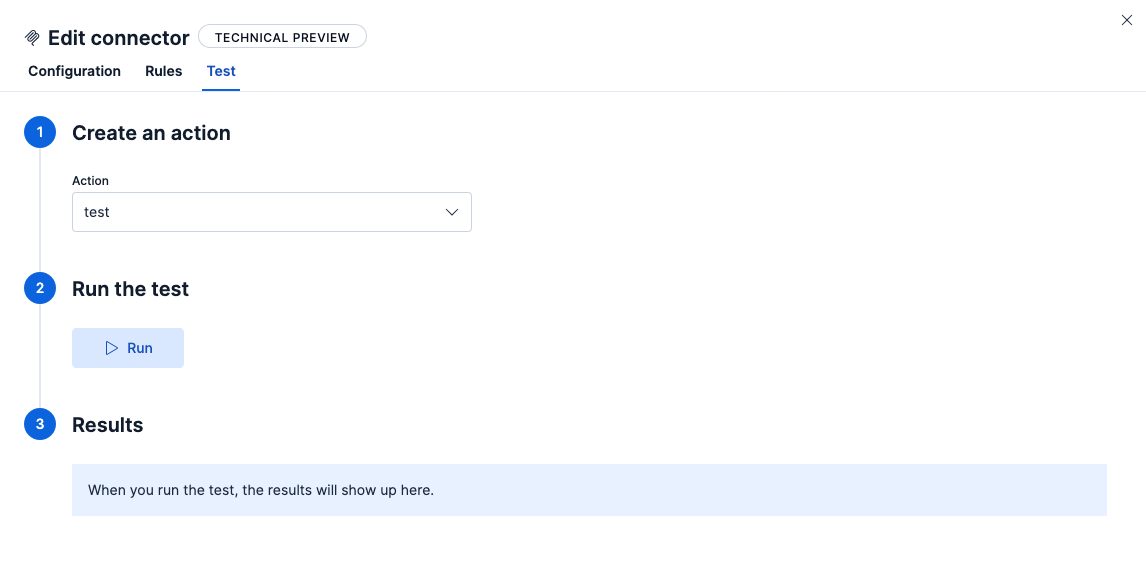This screenshot has width=1146, height=587.
Task: Click the Results step heading
Action: (107, 425)
